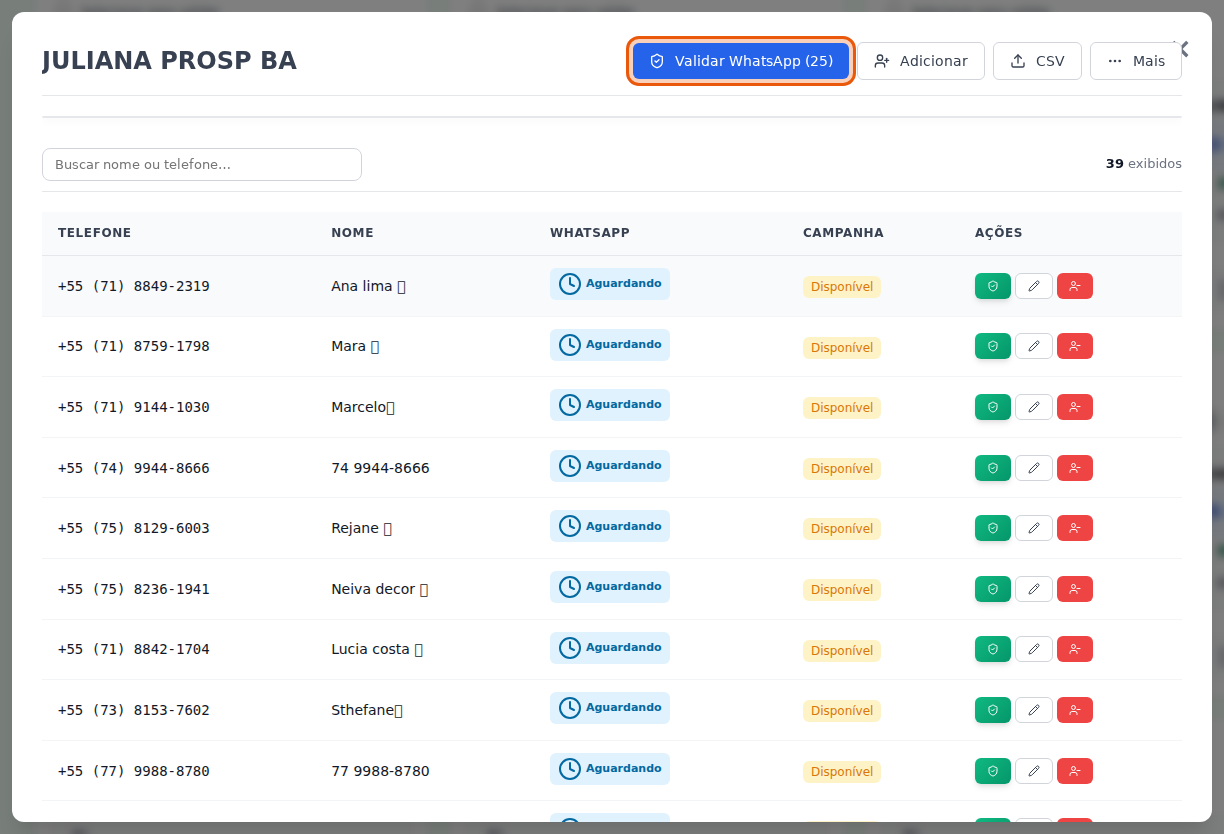Click the CAMPANHA column header
Image resolution: width=1224 pixels, height=834 pixels.
coord(843,233)
